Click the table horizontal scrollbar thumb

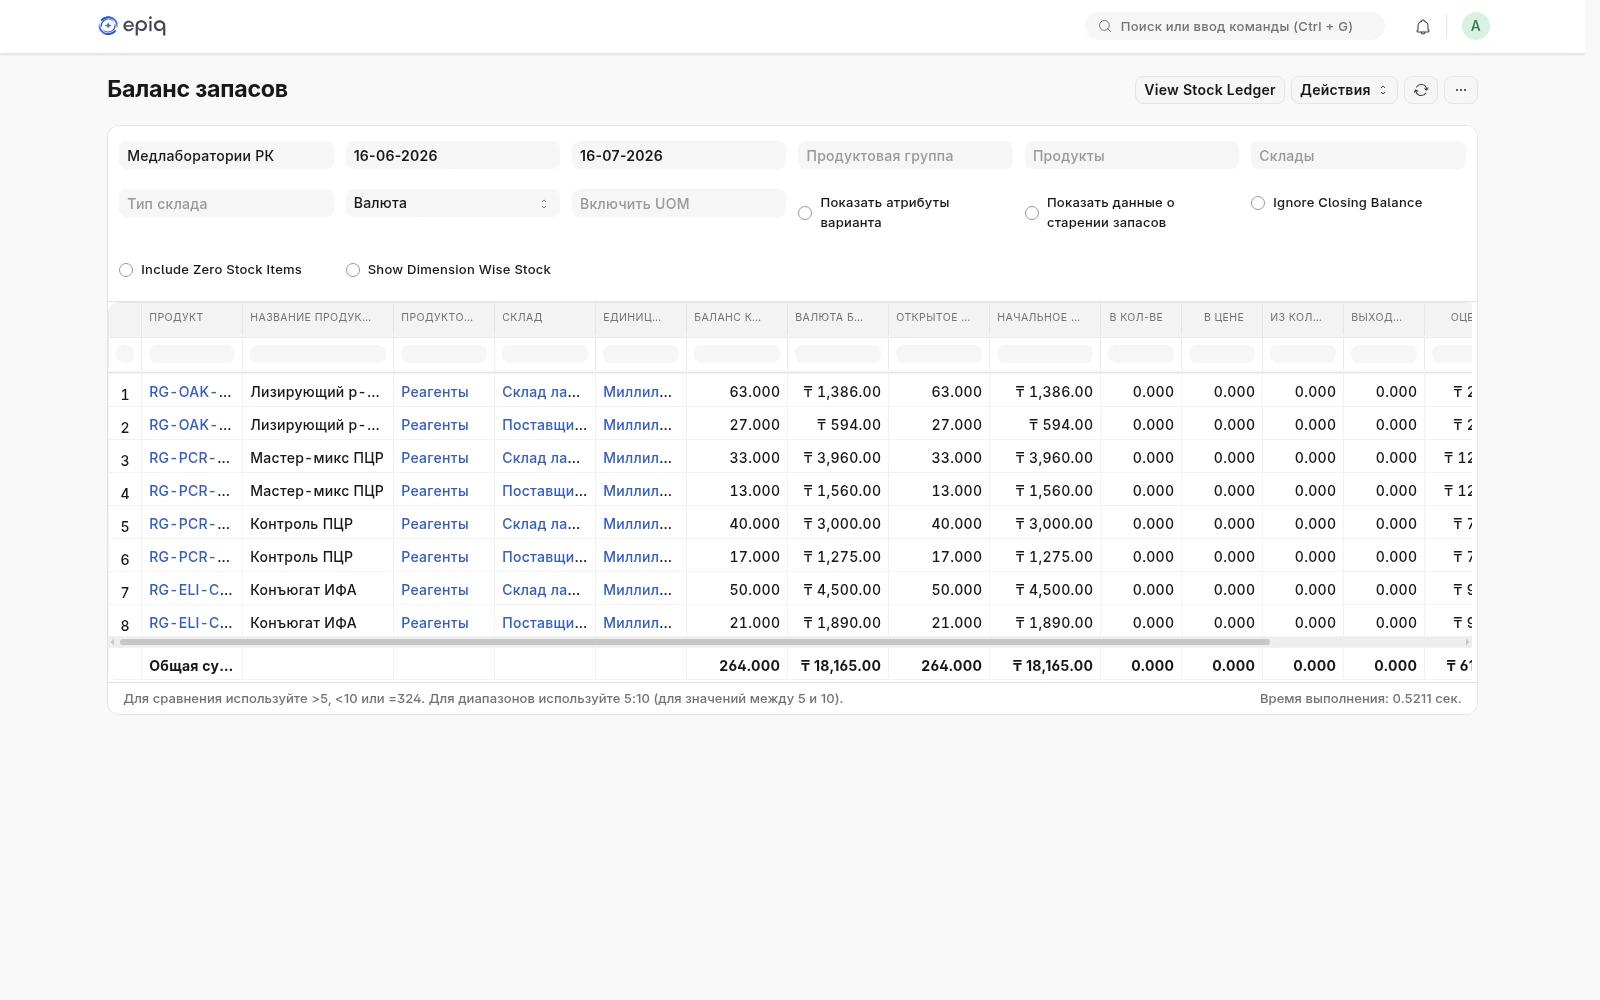(695, 642)
